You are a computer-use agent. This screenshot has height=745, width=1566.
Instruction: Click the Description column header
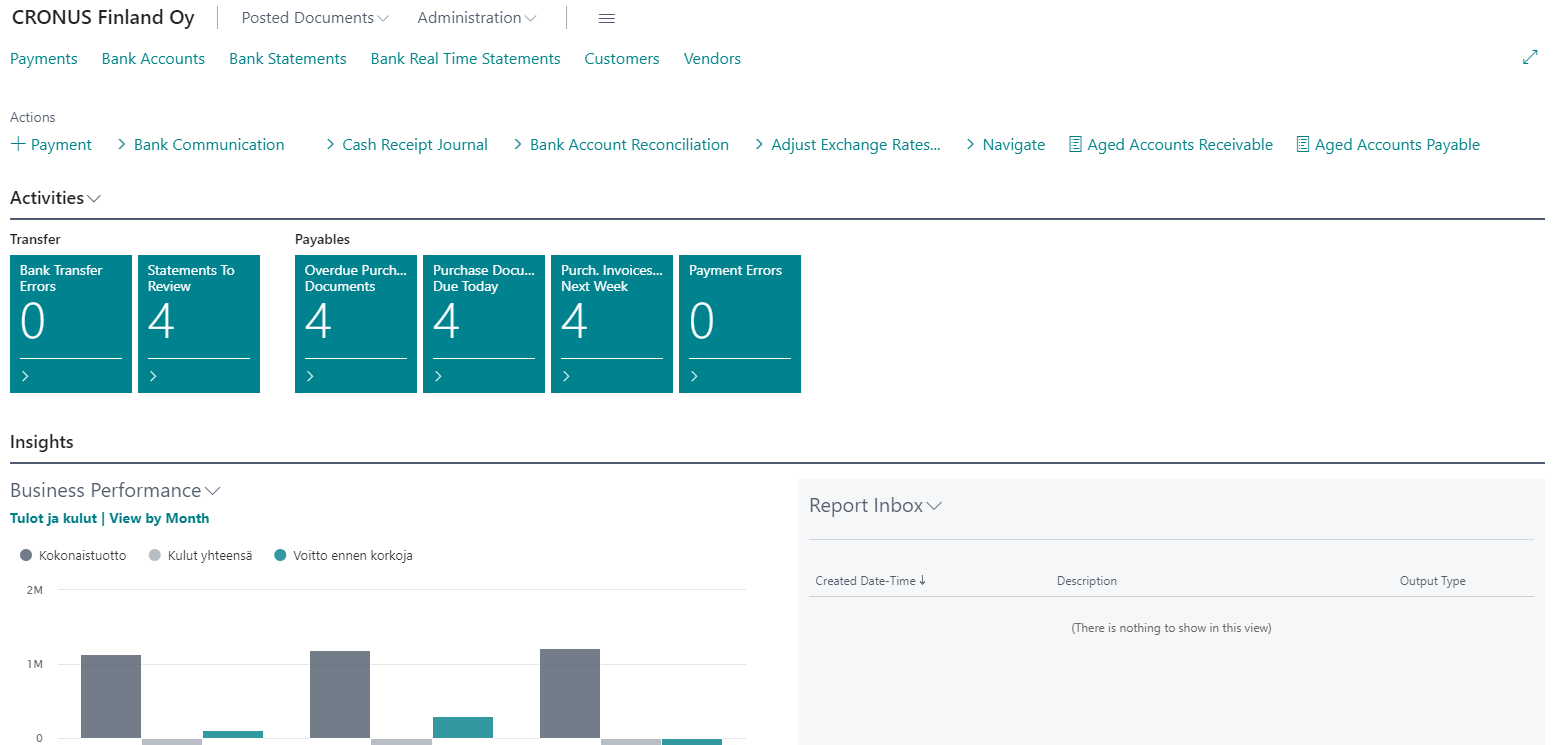click(x=1087, y=581)
